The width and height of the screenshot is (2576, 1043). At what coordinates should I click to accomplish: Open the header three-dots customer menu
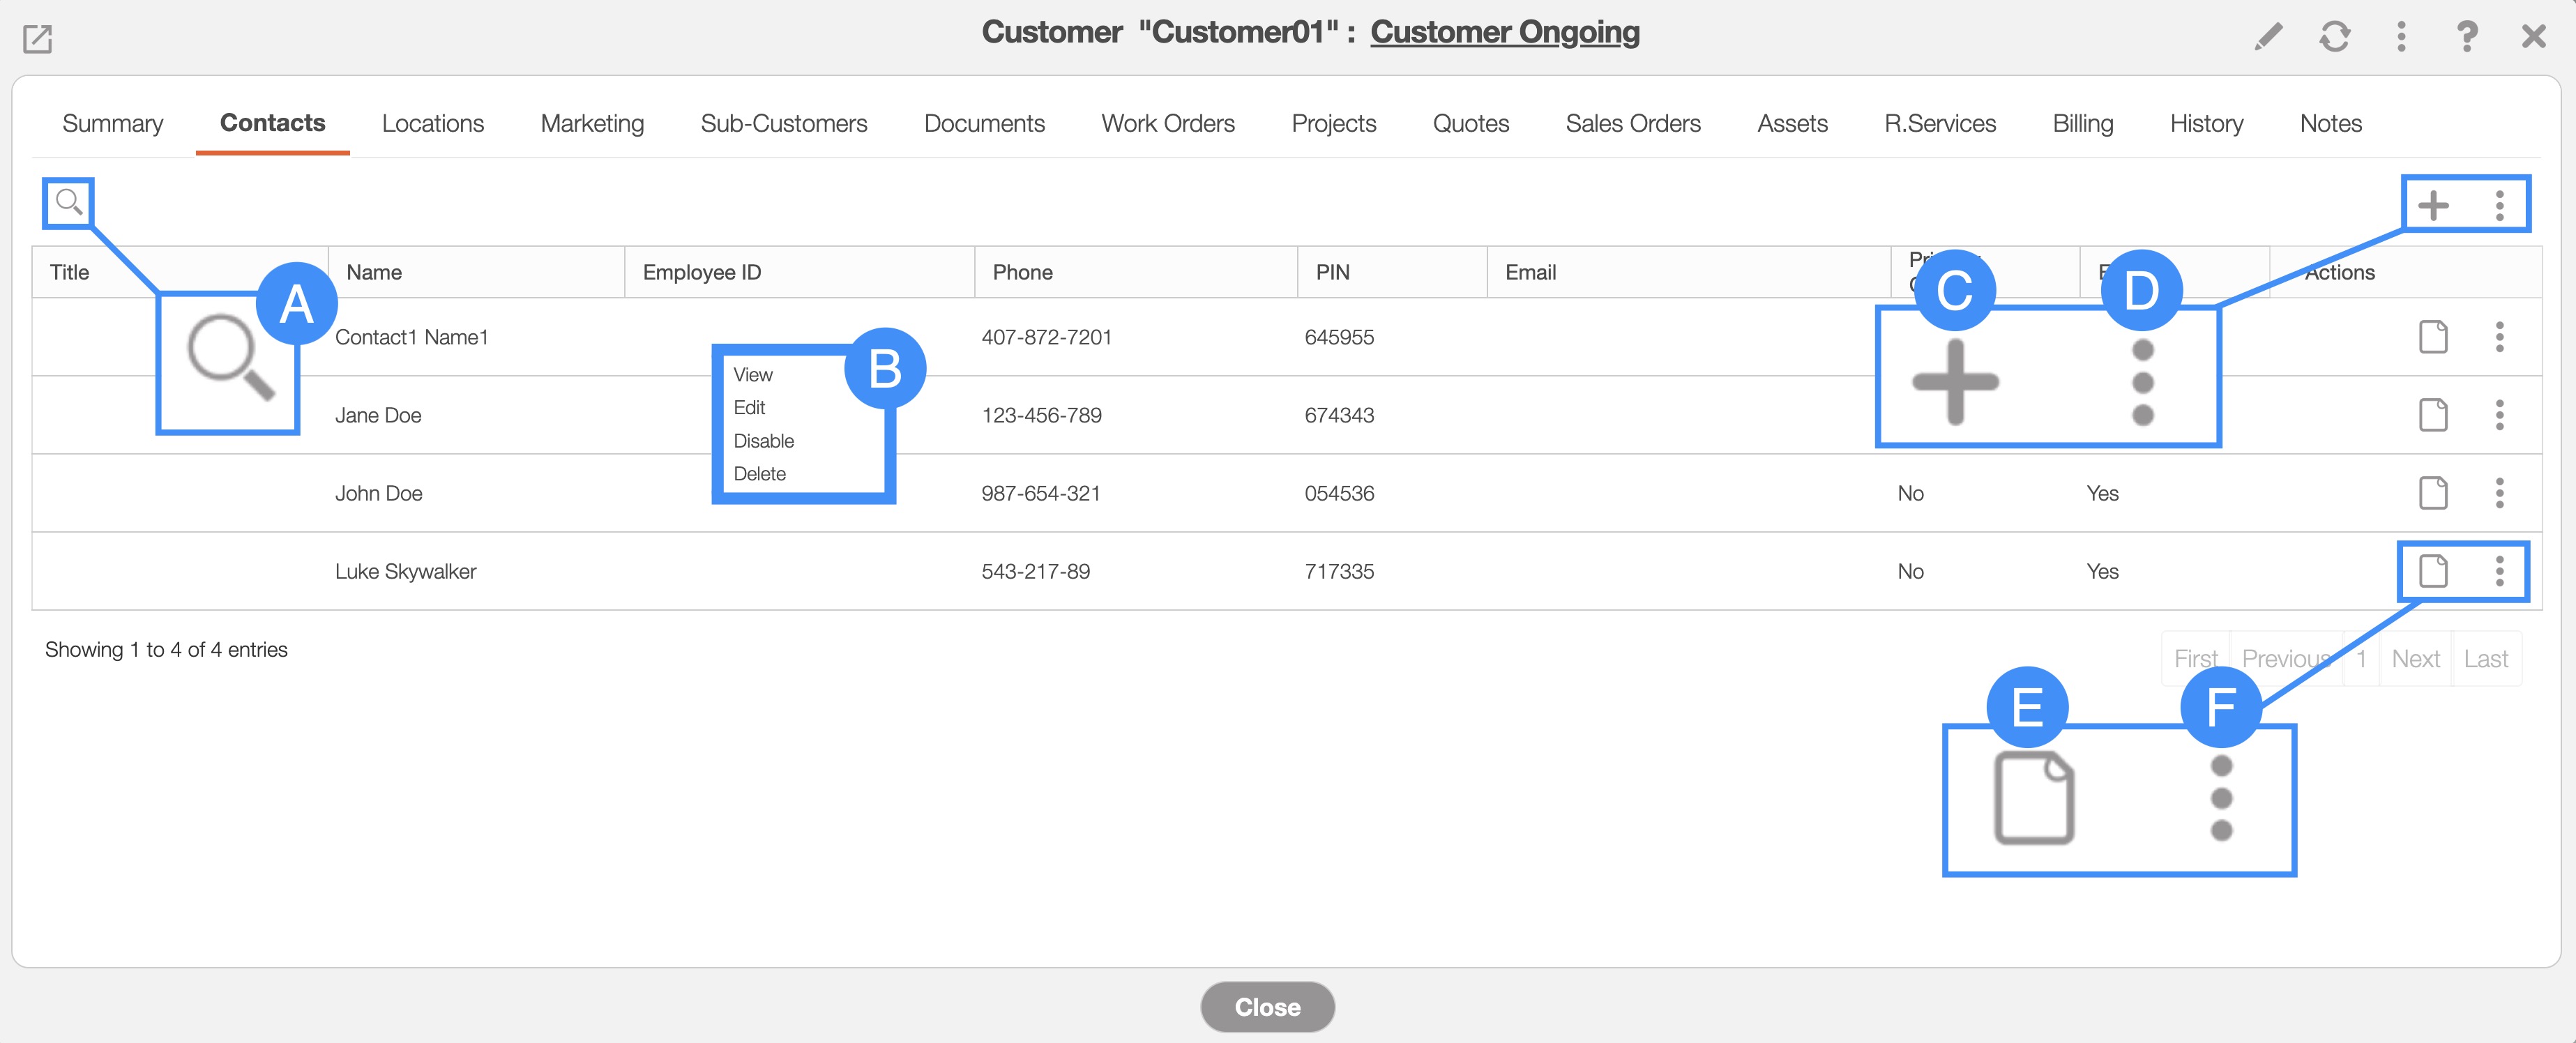(2400, 37)
